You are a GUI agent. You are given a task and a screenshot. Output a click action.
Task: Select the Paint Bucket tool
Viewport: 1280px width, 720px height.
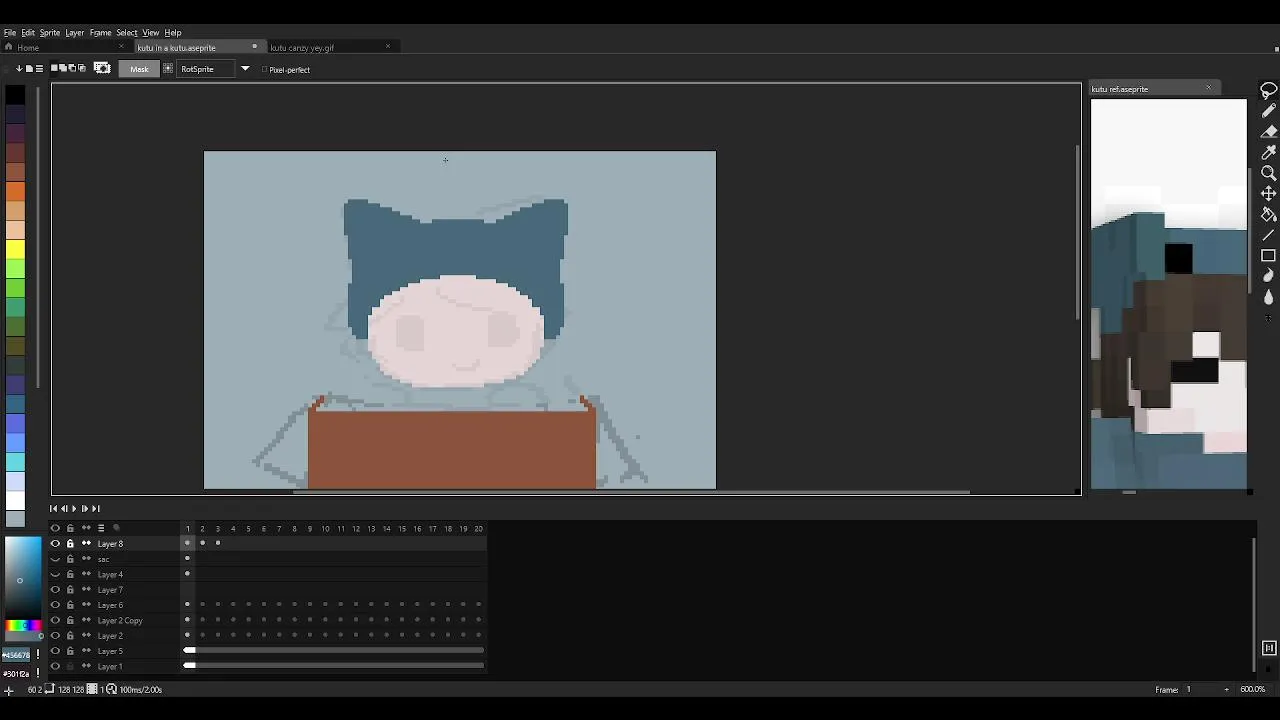click(1269, 214)
